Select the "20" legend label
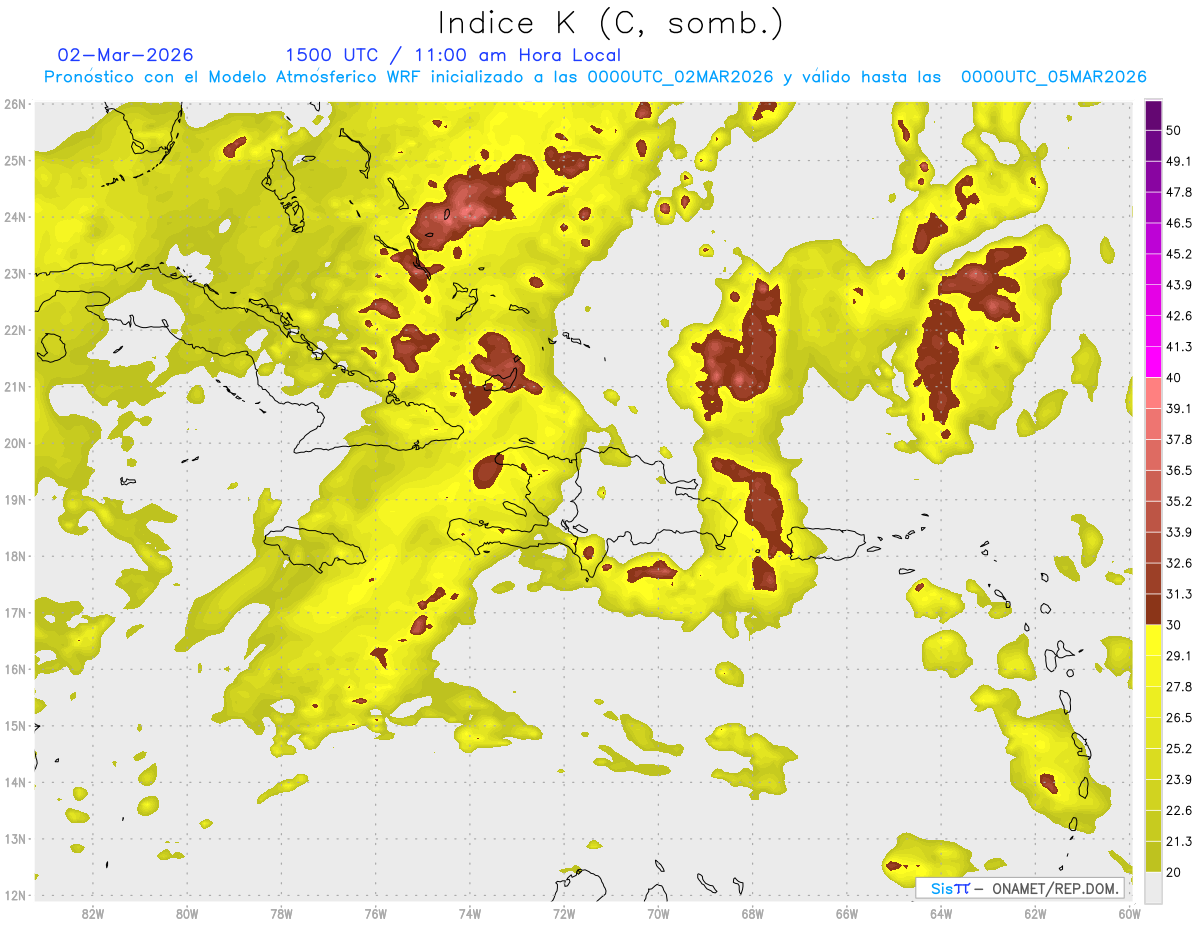1200x927 pixels. tap(1175, 872)
